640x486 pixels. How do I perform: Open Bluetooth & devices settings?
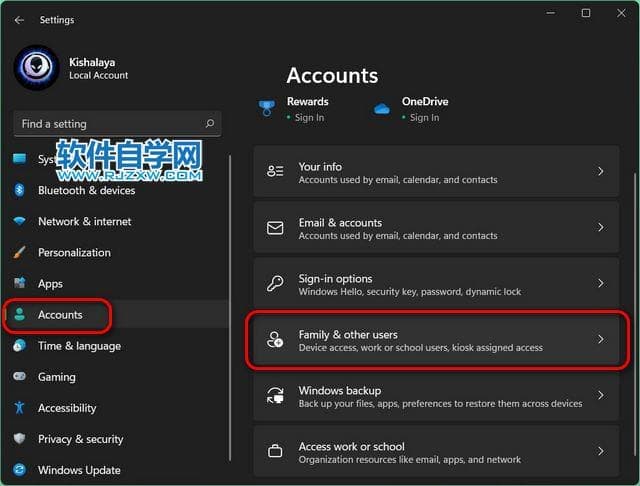(x=86, y=190)
